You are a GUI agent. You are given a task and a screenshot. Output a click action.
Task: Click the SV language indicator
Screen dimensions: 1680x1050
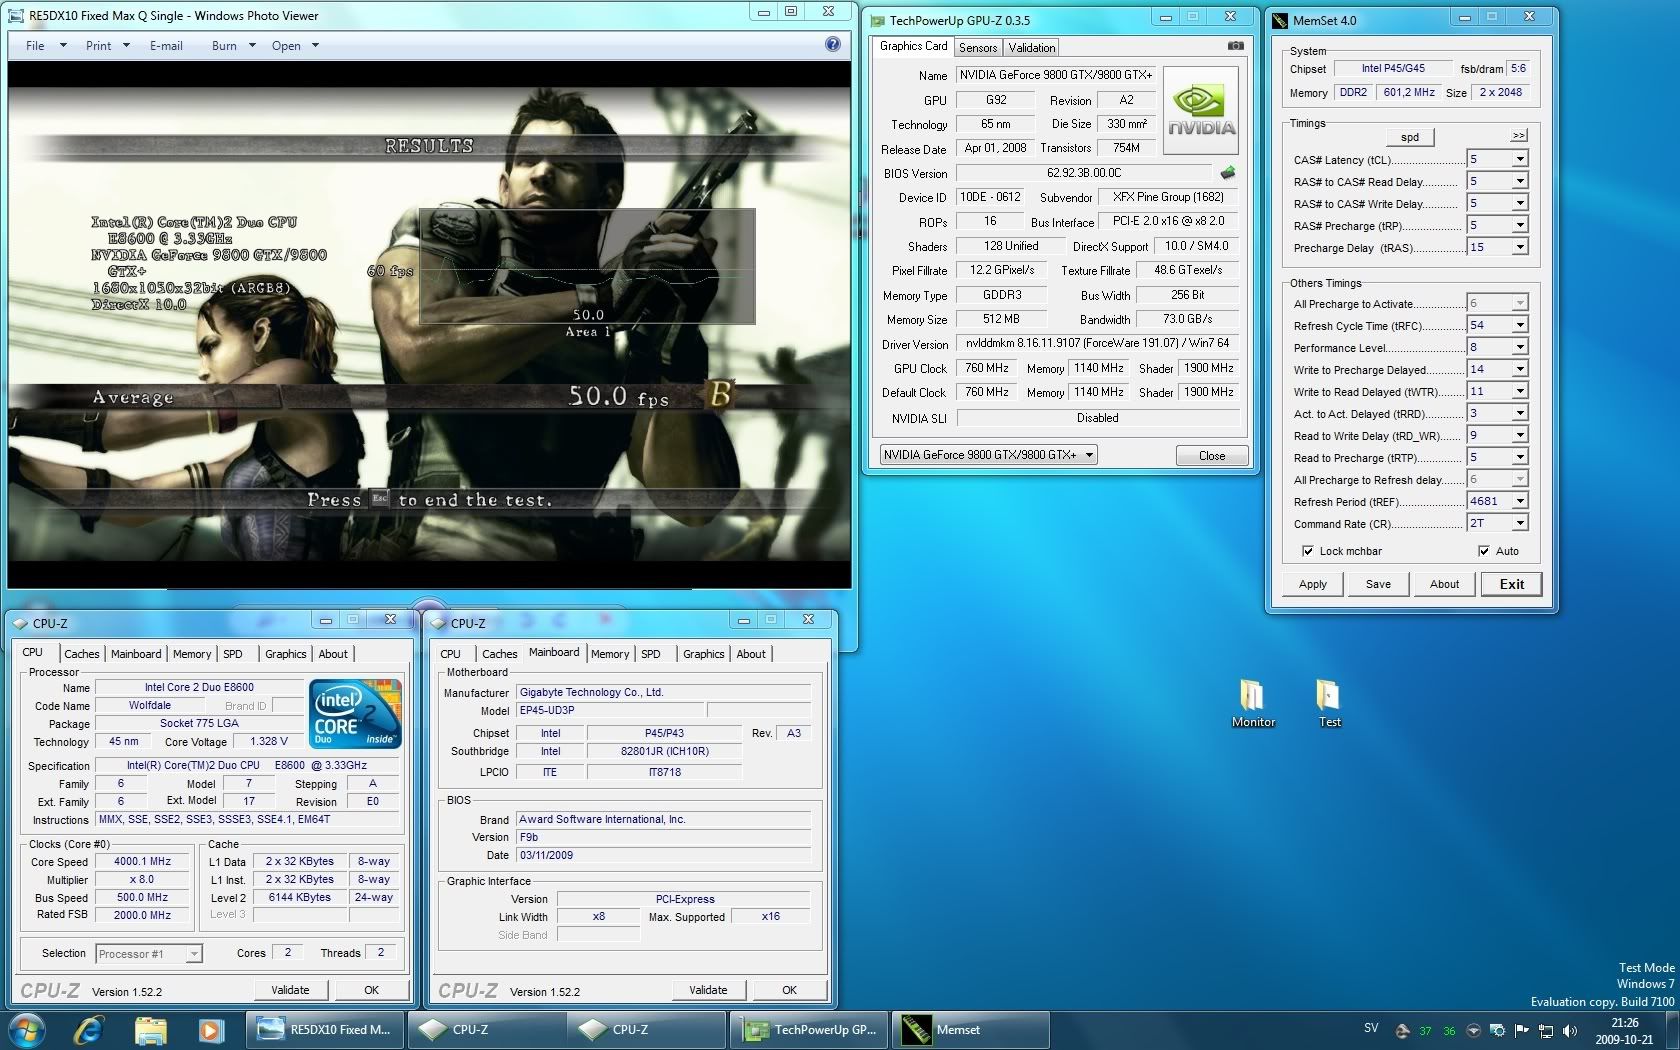(x=1371, y=1028)
